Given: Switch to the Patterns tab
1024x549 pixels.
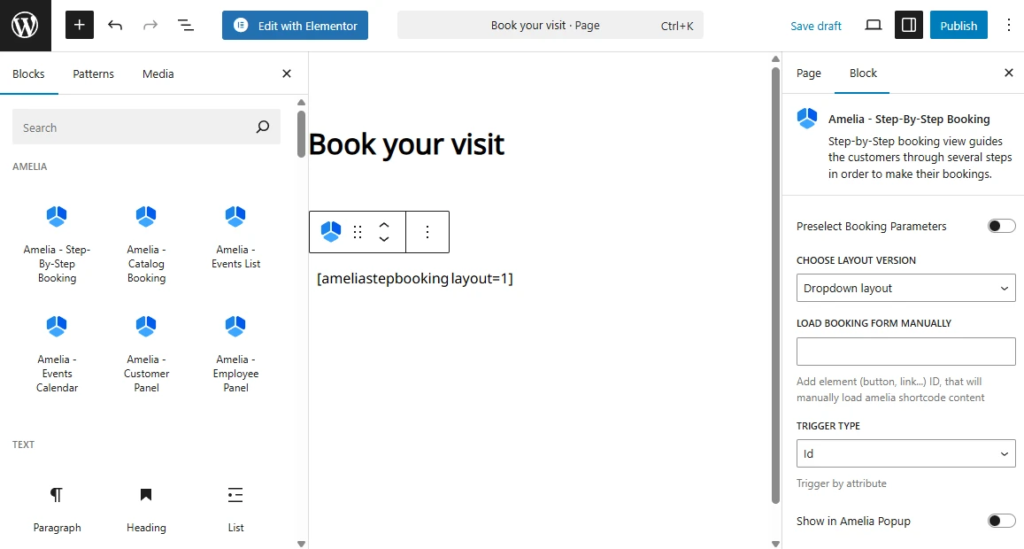Looking at the screenshot, I should [93, 74].
